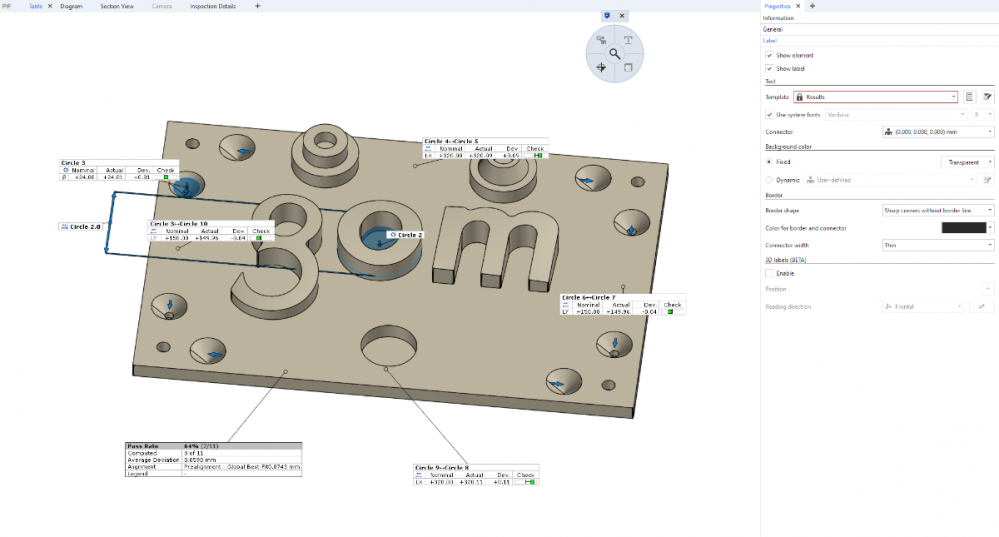
Task: Enable the 3D labels checkbox
Action: [x=768, y=273]
